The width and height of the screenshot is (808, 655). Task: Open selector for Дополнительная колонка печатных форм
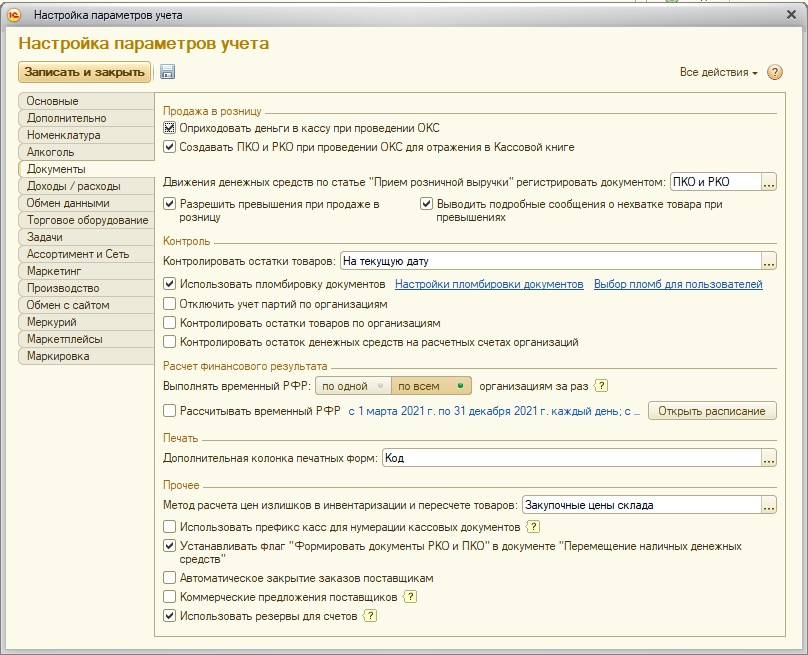tap(768, 458)
